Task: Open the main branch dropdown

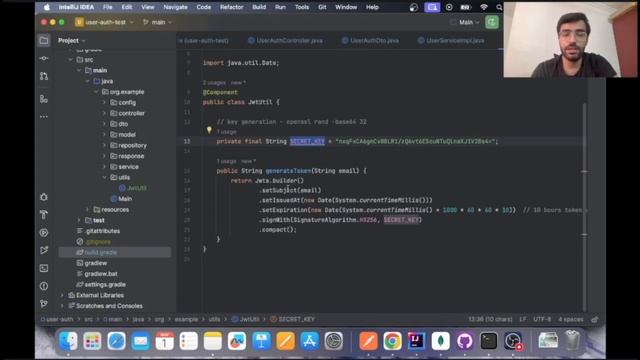Action: tap(157, 22)
